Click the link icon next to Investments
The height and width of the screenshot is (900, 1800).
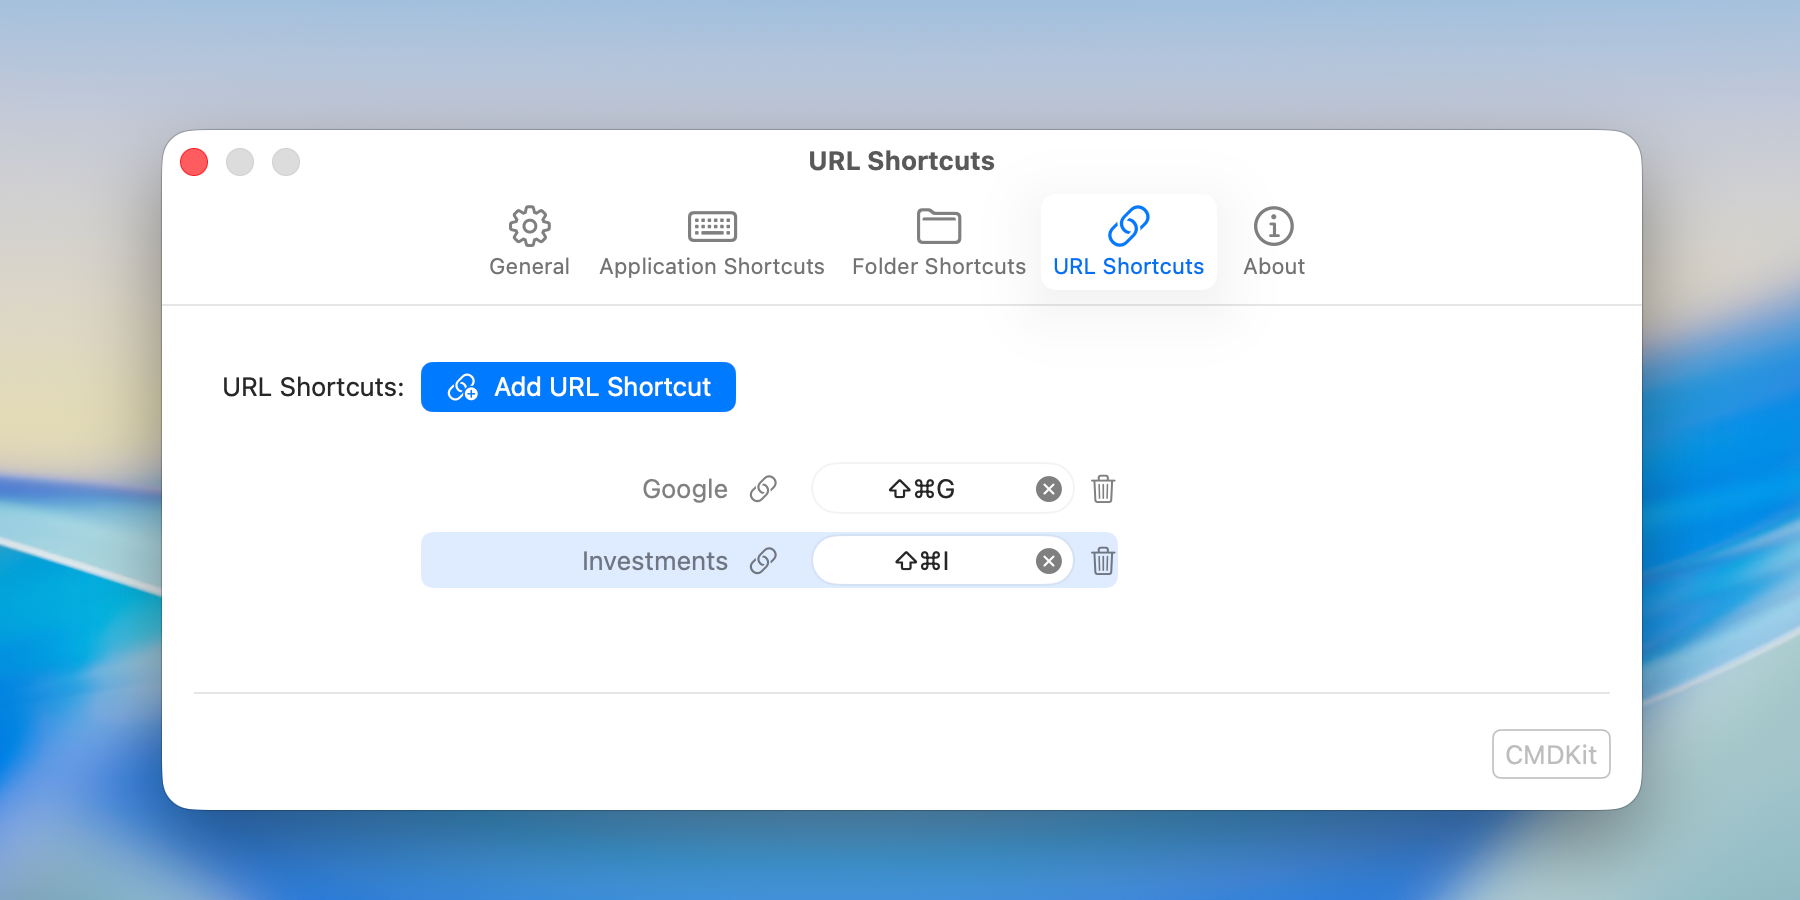tap(764, 561)
